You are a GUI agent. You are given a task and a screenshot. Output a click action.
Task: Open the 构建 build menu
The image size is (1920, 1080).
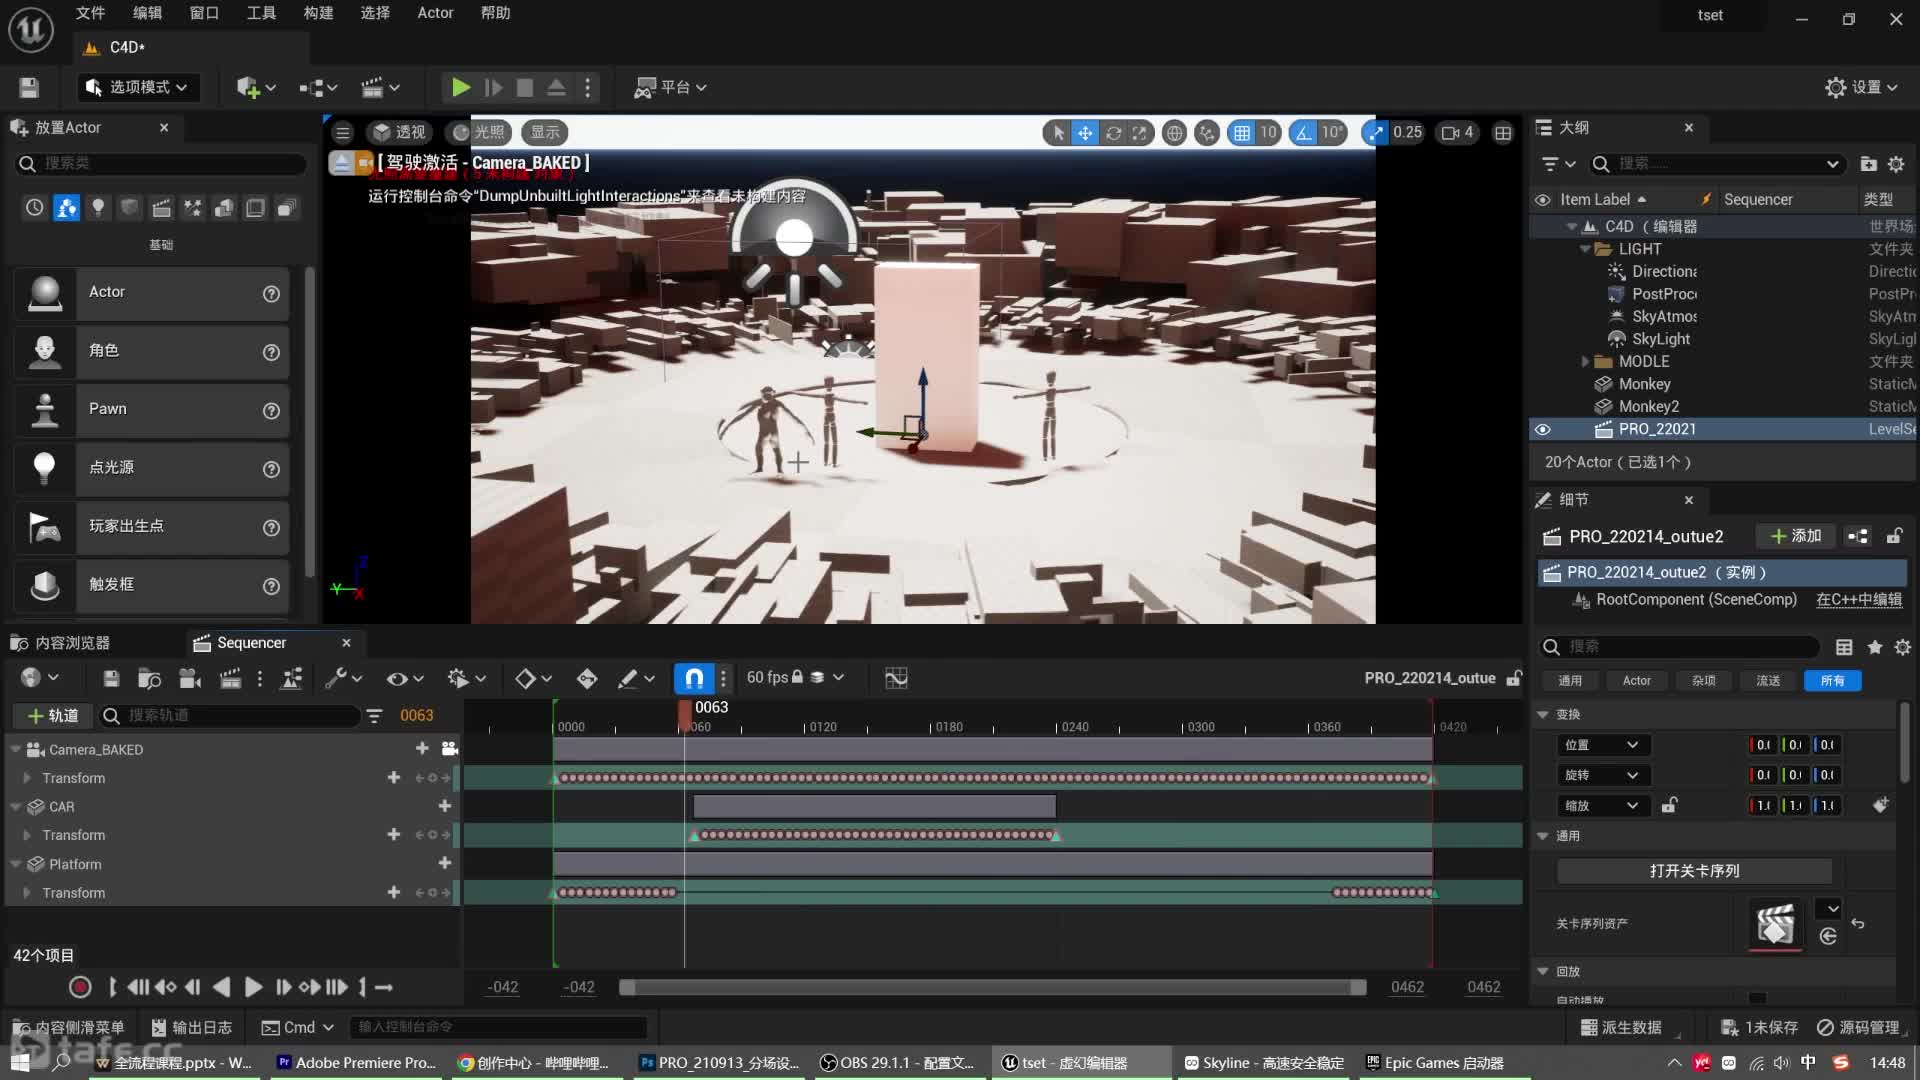pyautogui.click(x=318, y=13)
